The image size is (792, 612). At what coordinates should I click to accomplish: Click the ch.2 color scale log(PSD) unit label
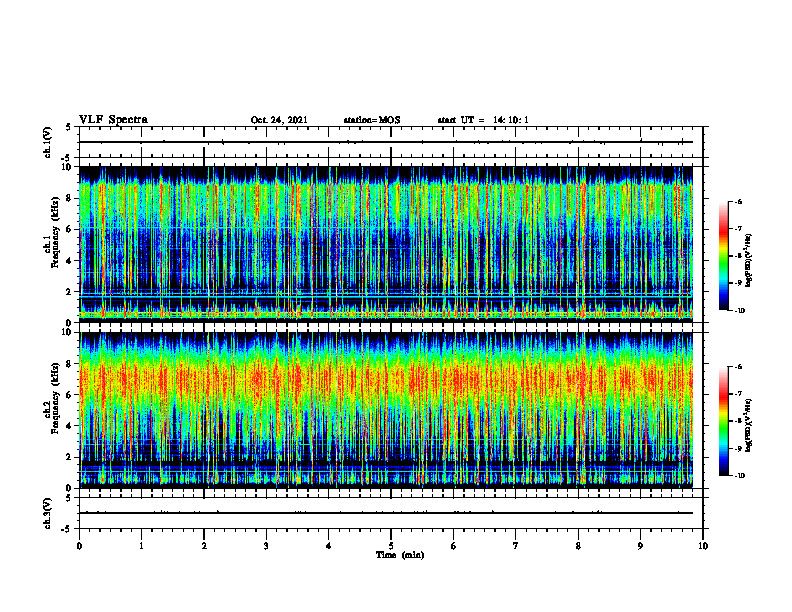(x=749, y=426)
